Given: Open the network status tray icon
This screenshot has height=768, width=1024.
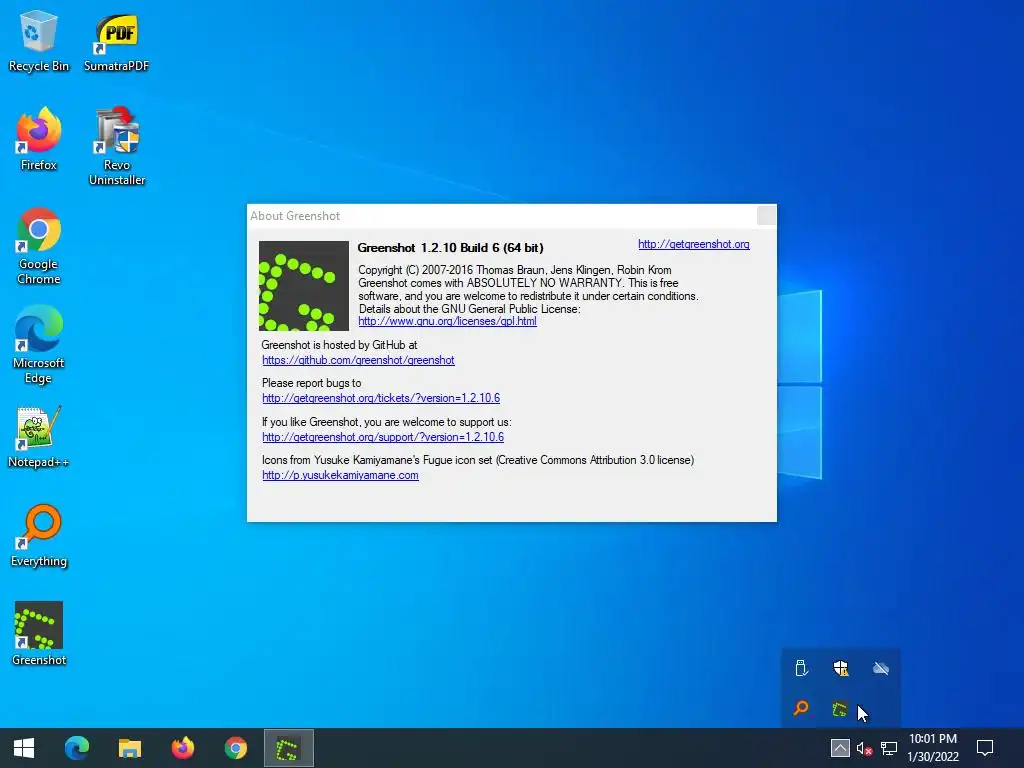Looking at the screenshot, I should pyautogui.click(x=889, y=748).
